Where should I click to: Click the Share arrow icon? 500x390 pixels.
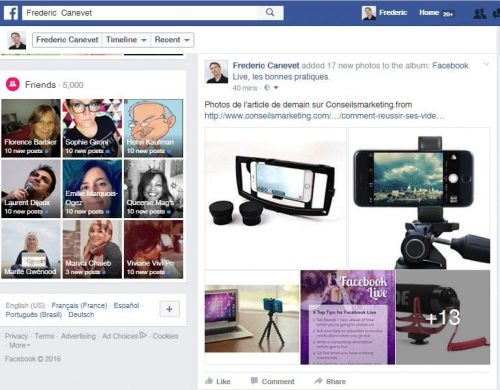(x=318, y=381)
